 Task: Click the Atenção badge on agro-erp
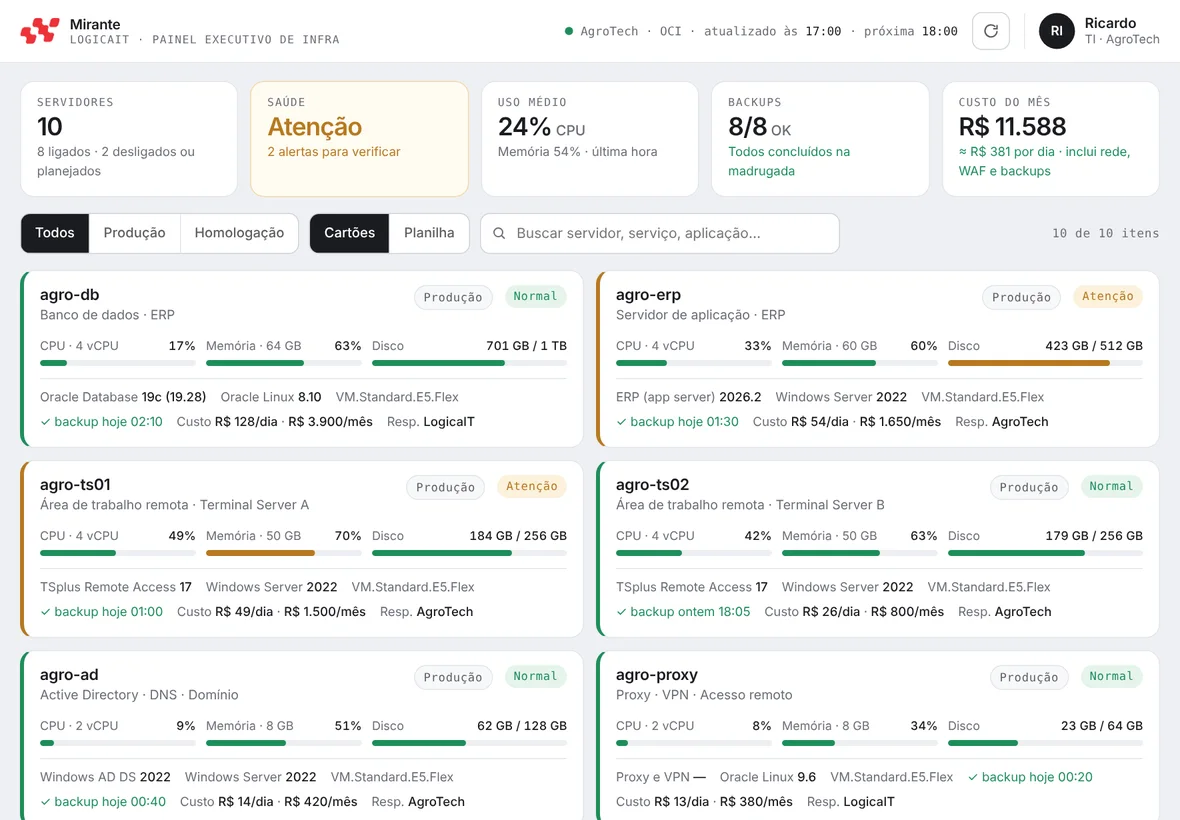point(1108,296)
